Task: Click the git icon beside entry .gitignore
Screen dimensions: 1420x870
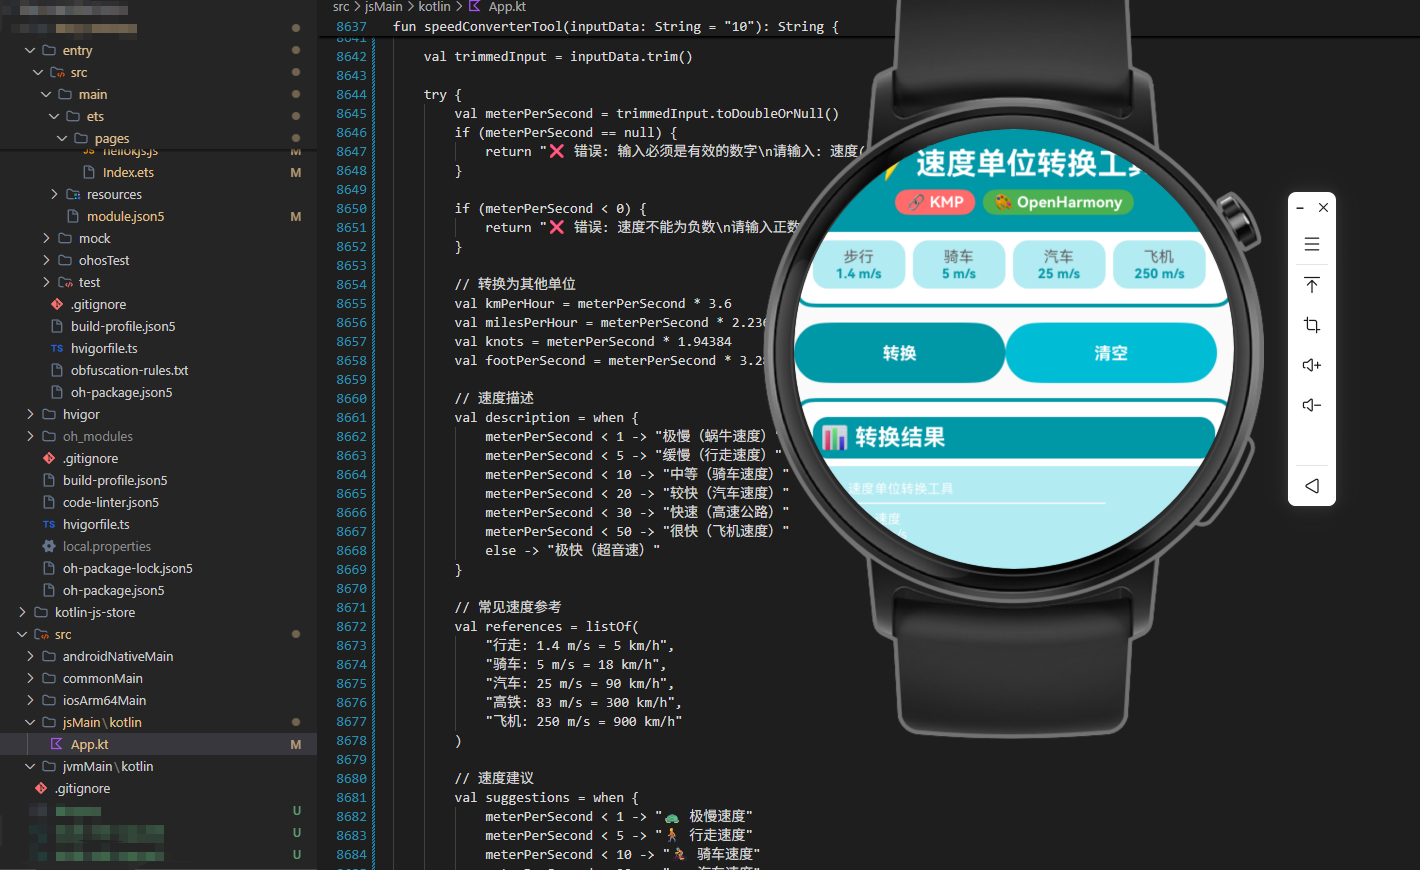Action: pos(57,304)
